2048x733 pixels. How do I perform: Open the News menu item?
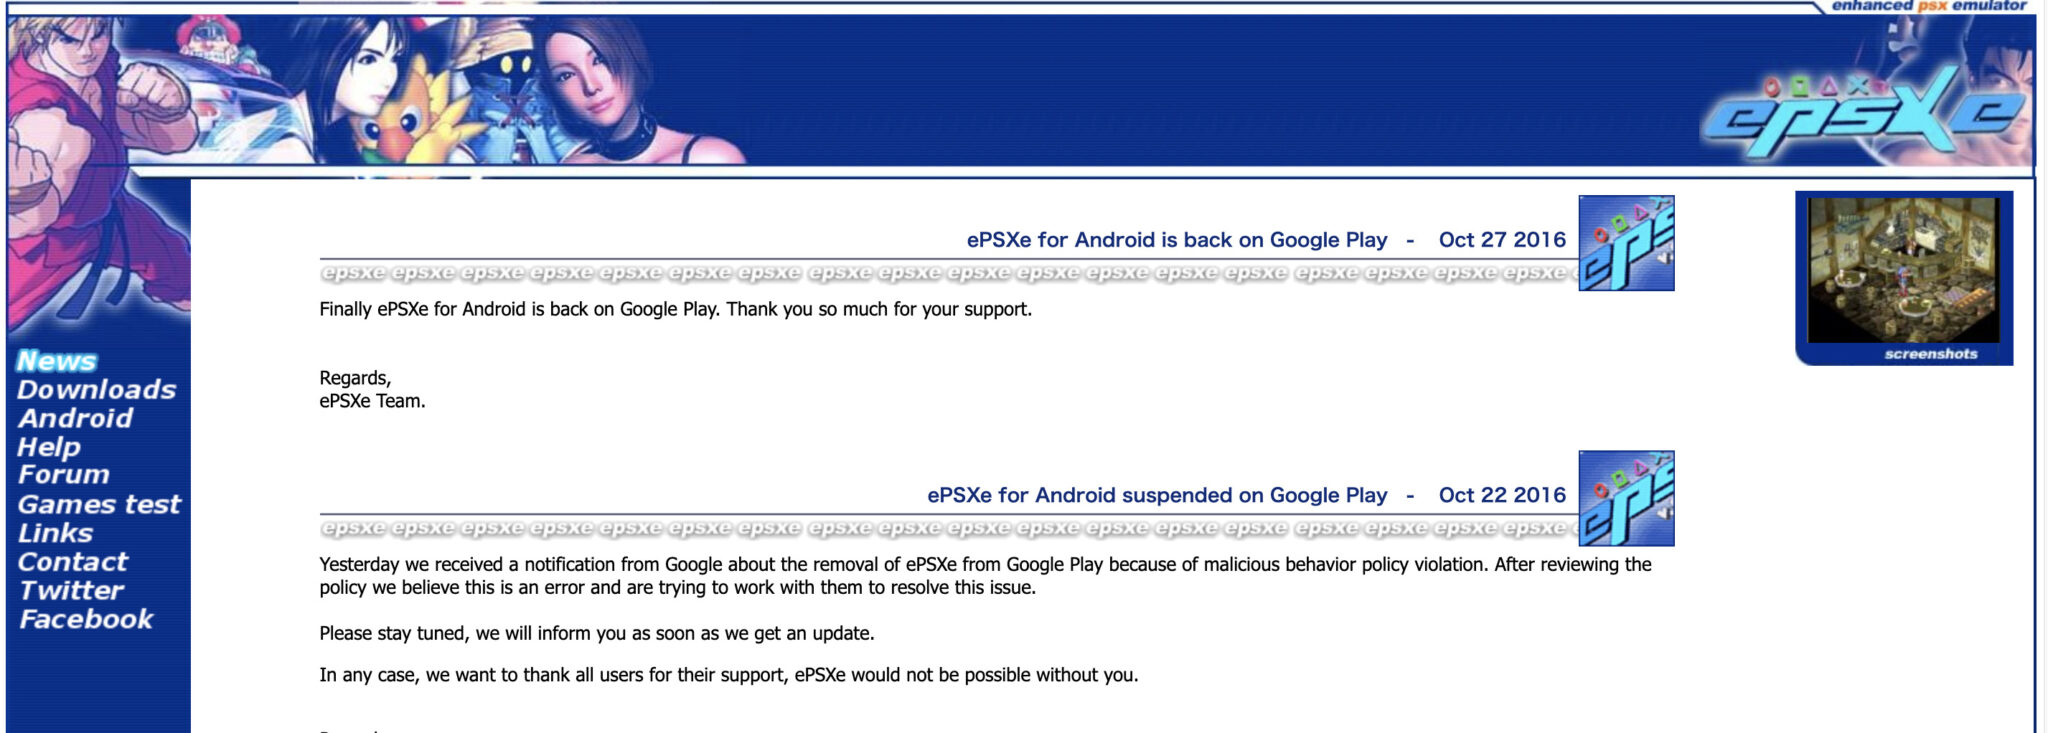(x=57, y=361)
